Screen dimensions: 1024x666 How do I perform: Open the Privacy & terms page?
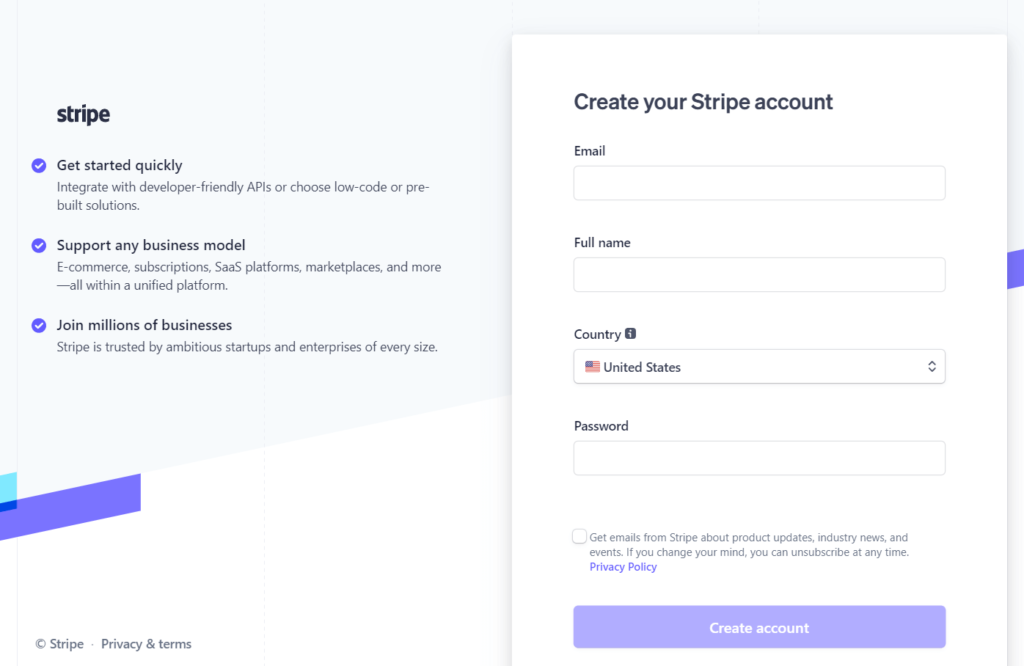(146, 644)
